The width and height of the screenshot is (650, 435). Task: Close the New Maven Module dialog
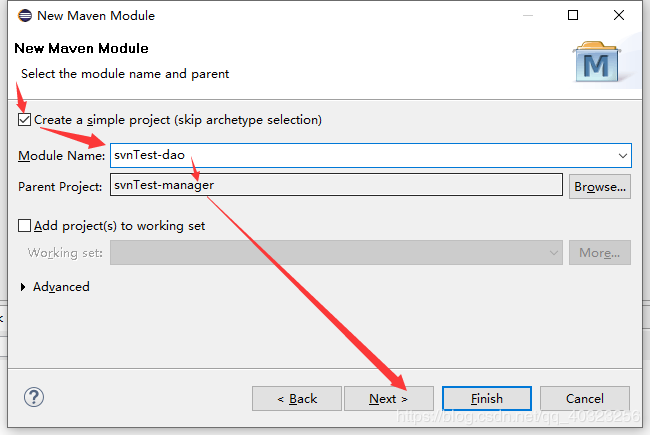pos(619,16)
